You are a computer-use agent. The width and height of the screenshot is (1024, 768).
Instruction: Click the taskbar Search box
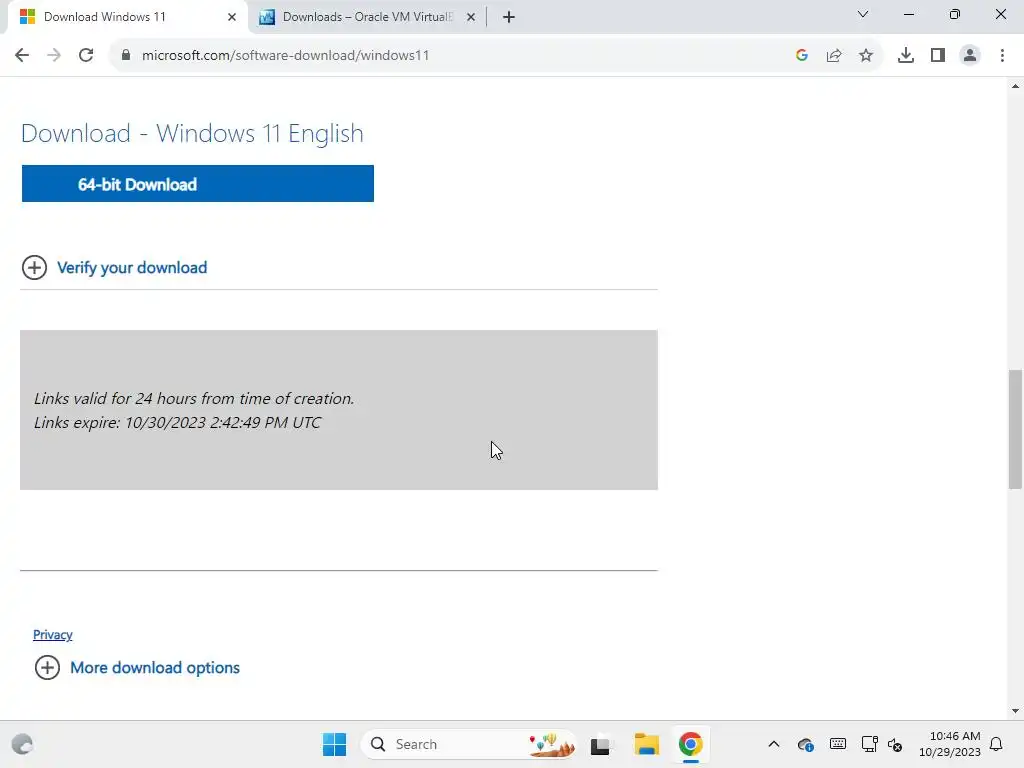pyautogui.click(x=468, y=744)
